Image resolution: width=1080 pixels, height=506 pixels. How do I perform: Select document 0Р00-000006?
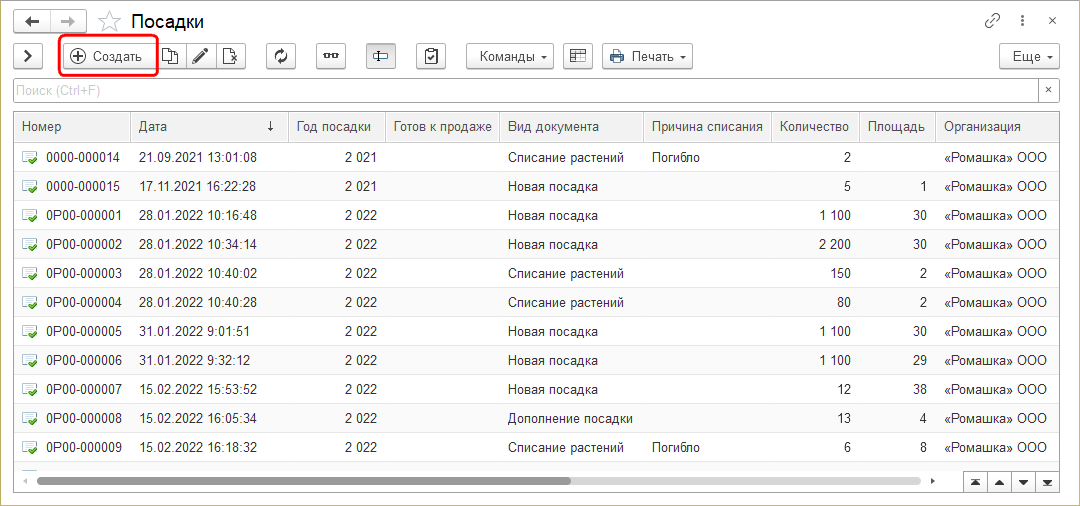(537, 360)
